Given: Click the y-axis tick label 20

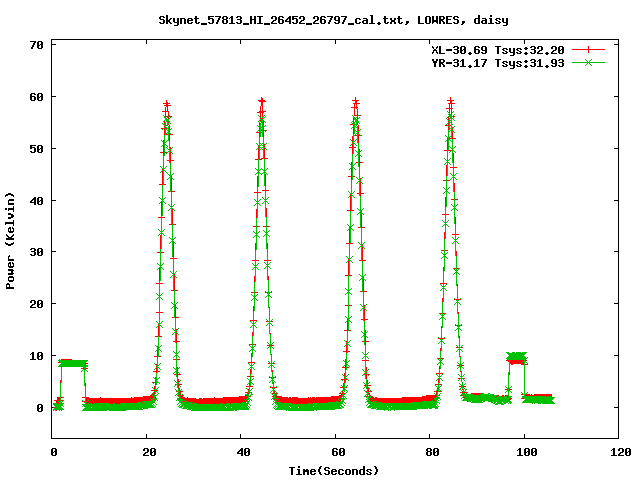Looking at the screenshot, I should [37, 304].
